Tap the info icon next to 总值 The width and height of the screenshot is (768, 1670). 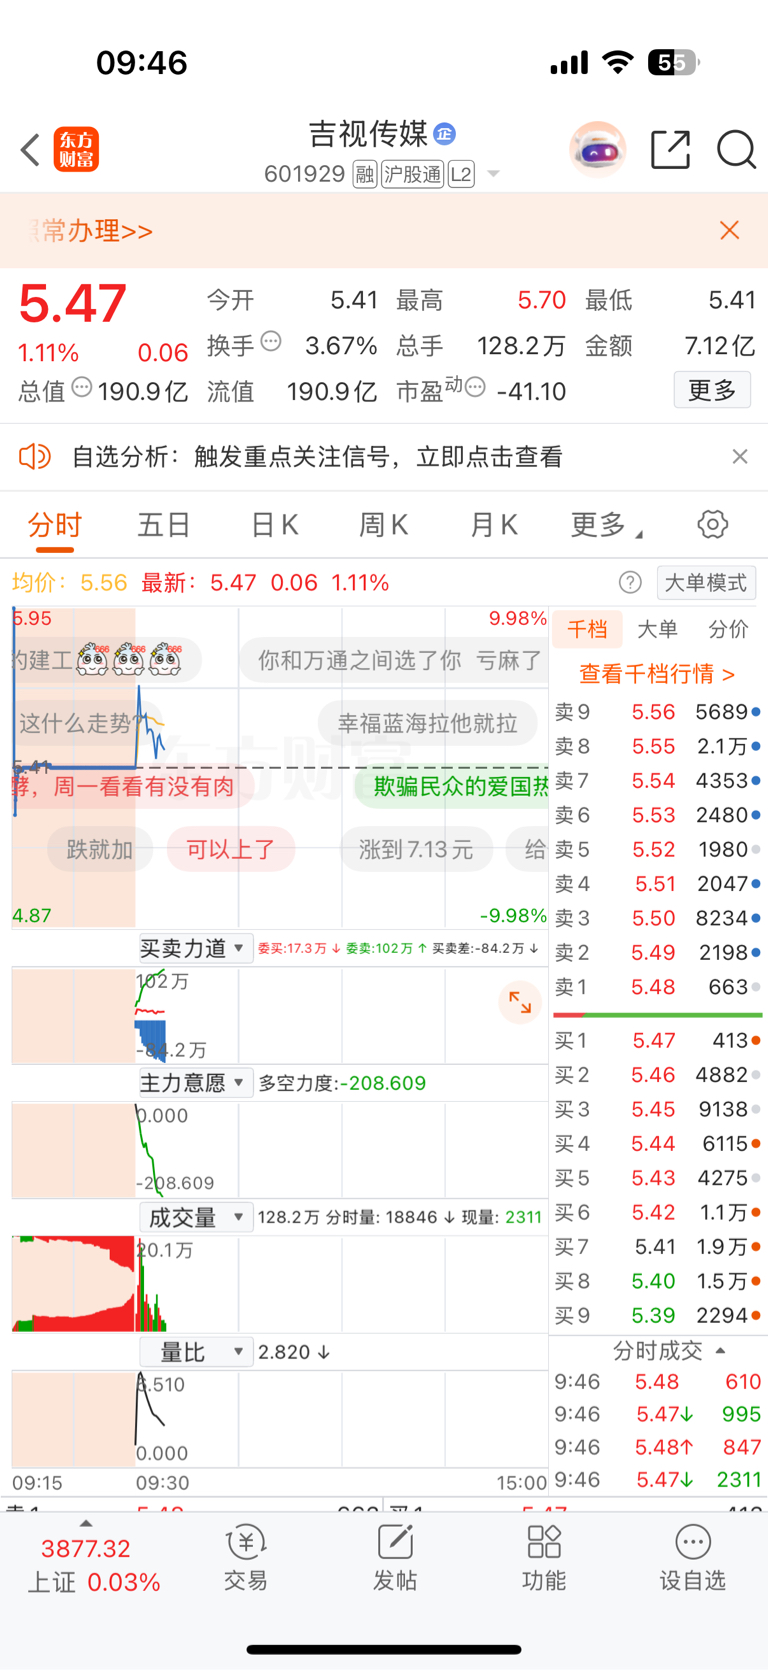point(82,387)
